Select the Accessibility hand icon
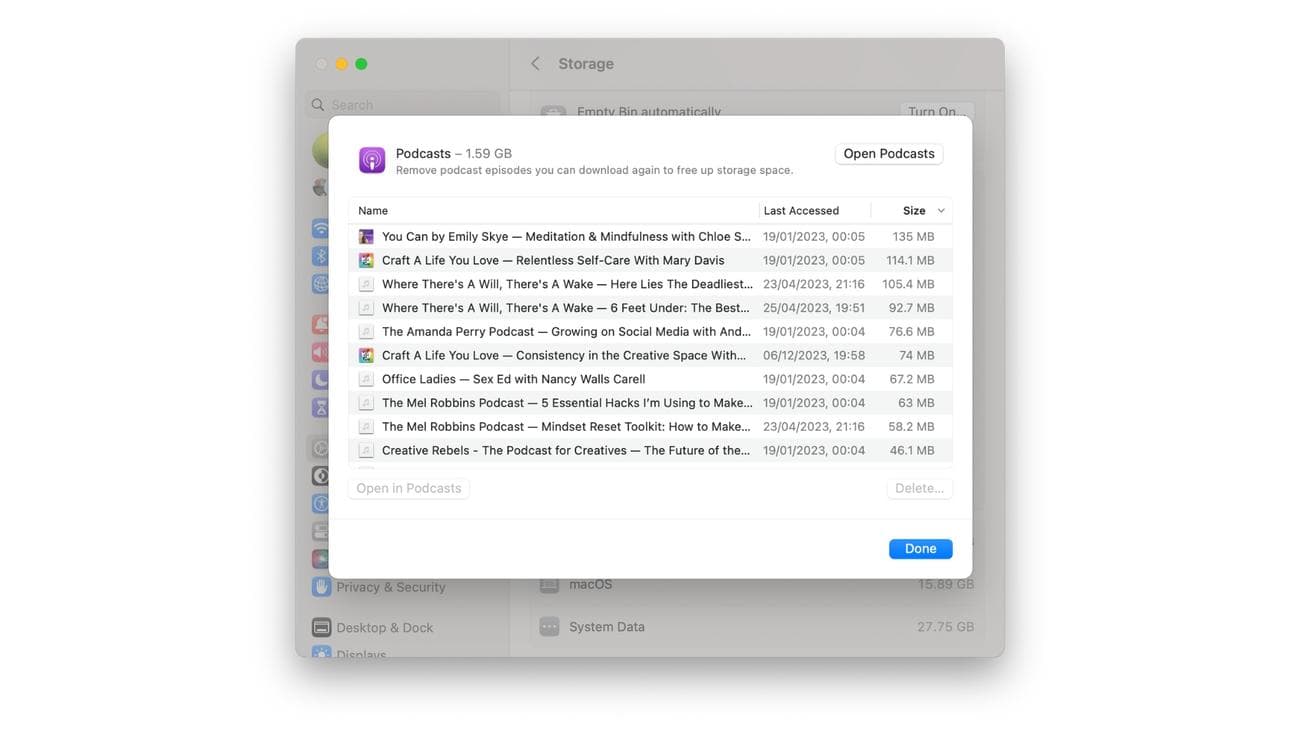This screenshot has height=731, width=1300. pos(319,501)
